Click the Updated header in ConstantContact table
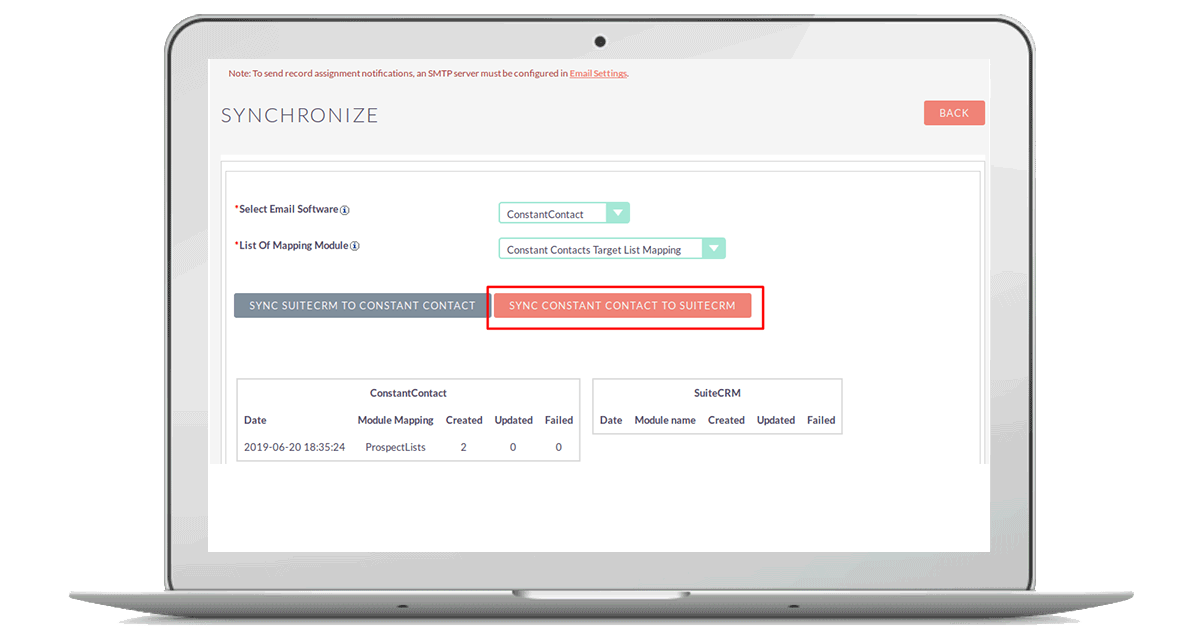The height and width of the screenshot is (630, 1200). 514,420
